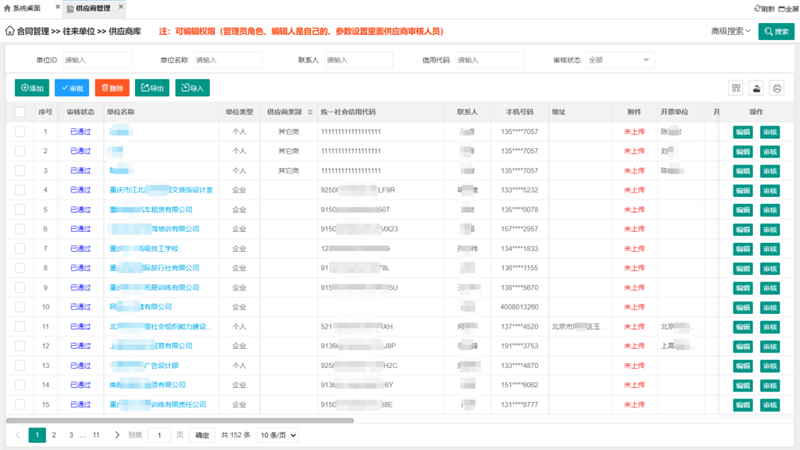Click the 单位ID input field

pos(97,60)
